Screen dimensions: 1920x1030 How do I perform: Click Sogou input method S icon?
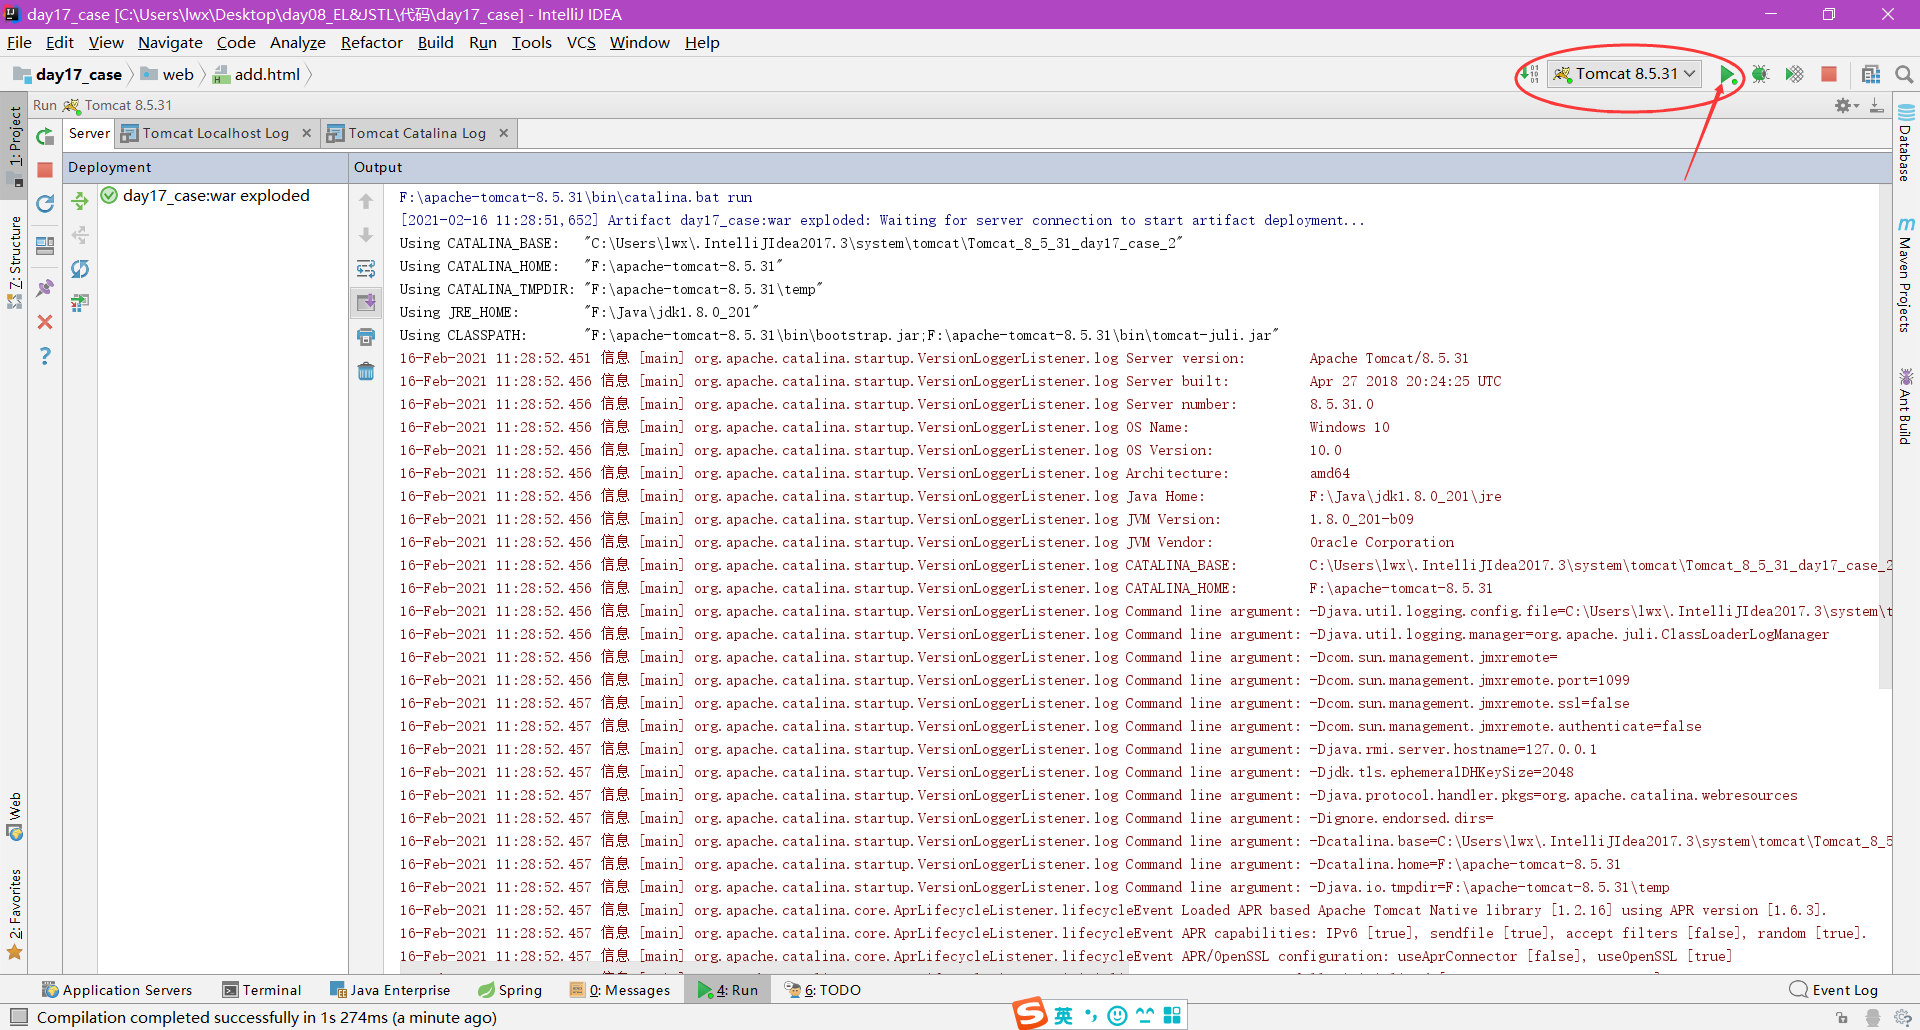(1030, 1014)
